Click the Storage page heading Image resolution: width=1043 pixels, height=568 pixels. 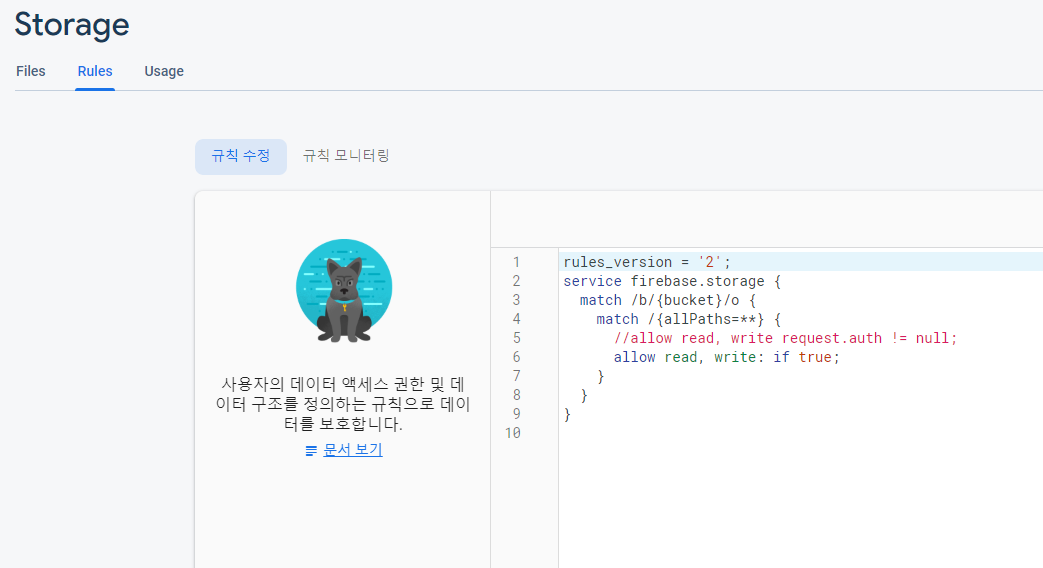coord(72,25)
